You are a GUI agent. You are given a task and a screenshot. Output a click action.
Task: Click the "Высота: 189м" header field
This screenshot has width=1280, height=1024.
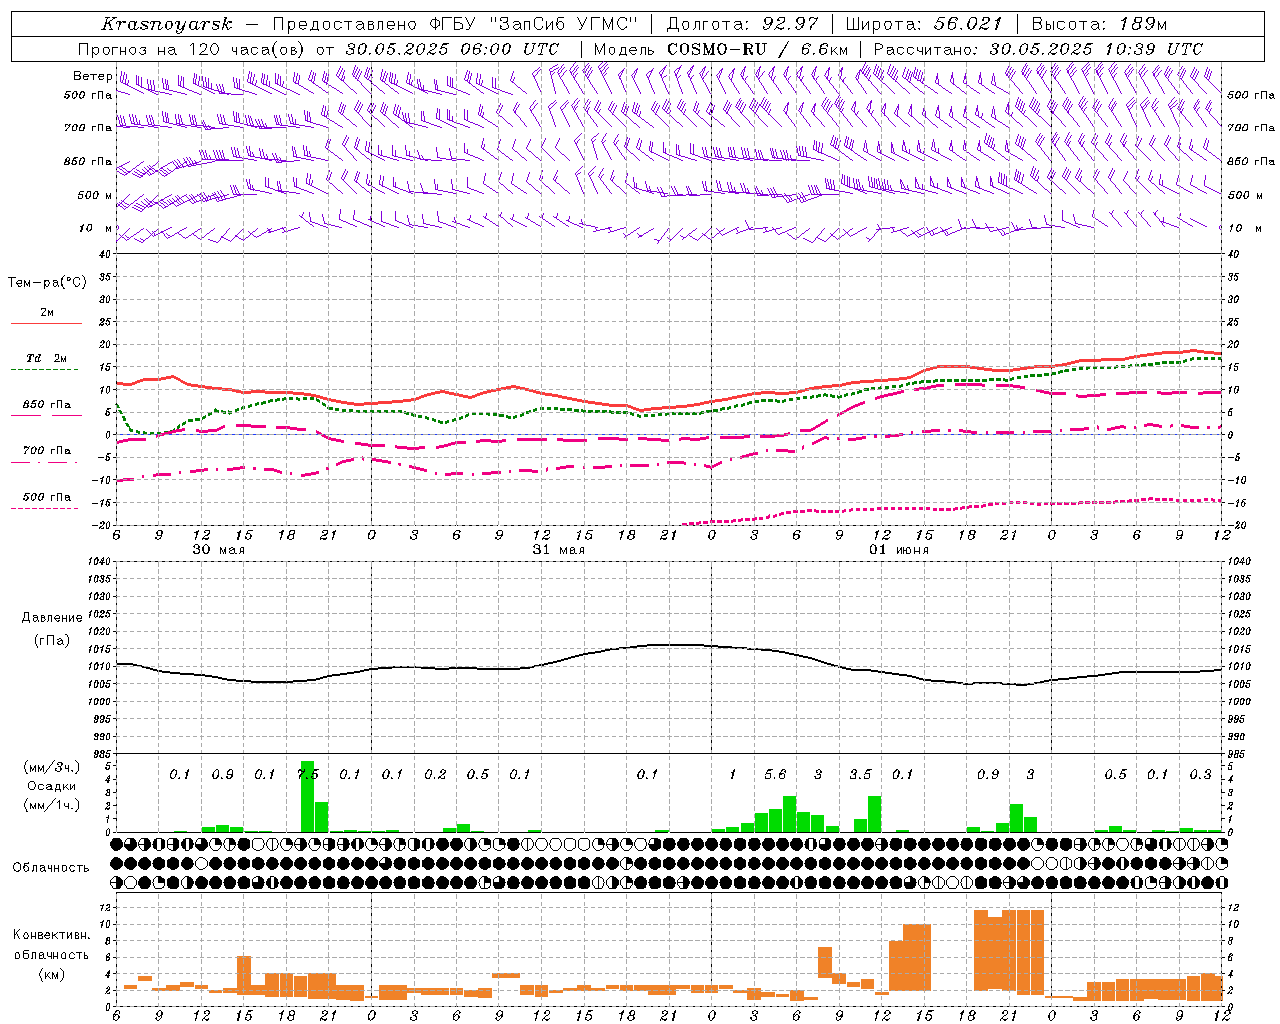(x=1099, y=24)
